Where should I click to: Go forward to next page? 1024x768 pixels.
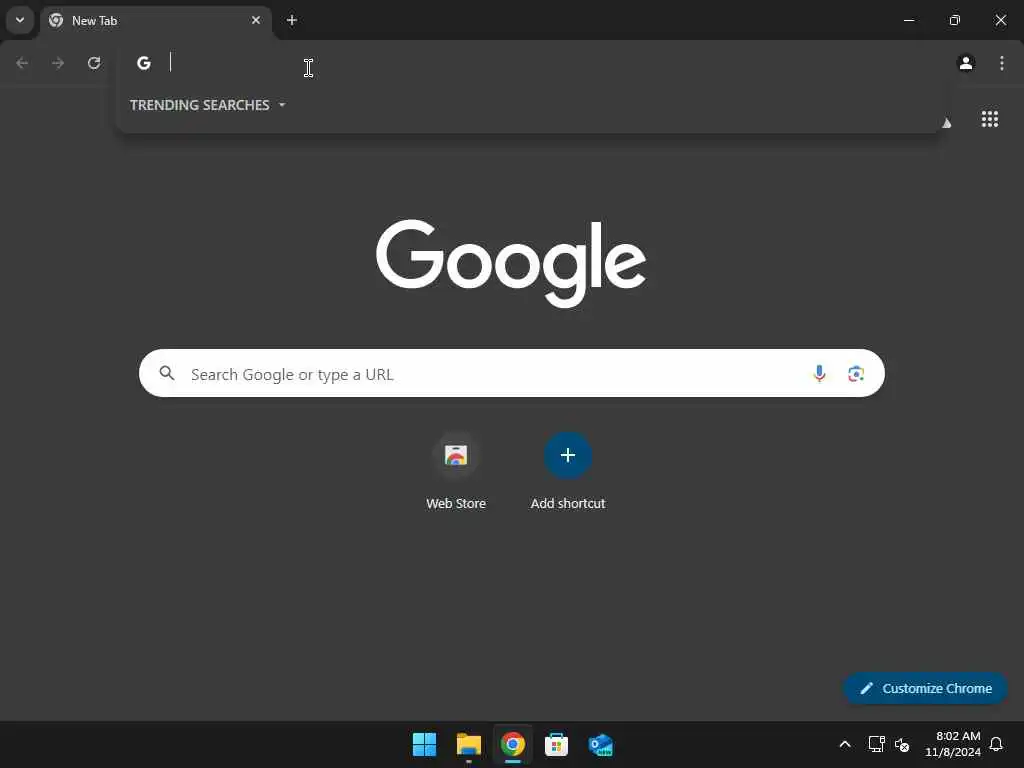tap(58, 63)
